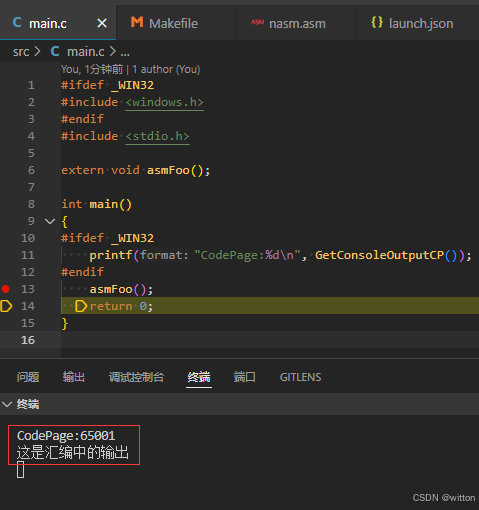Click the ASM file icon on nasm.asm tab

point(257,22)
